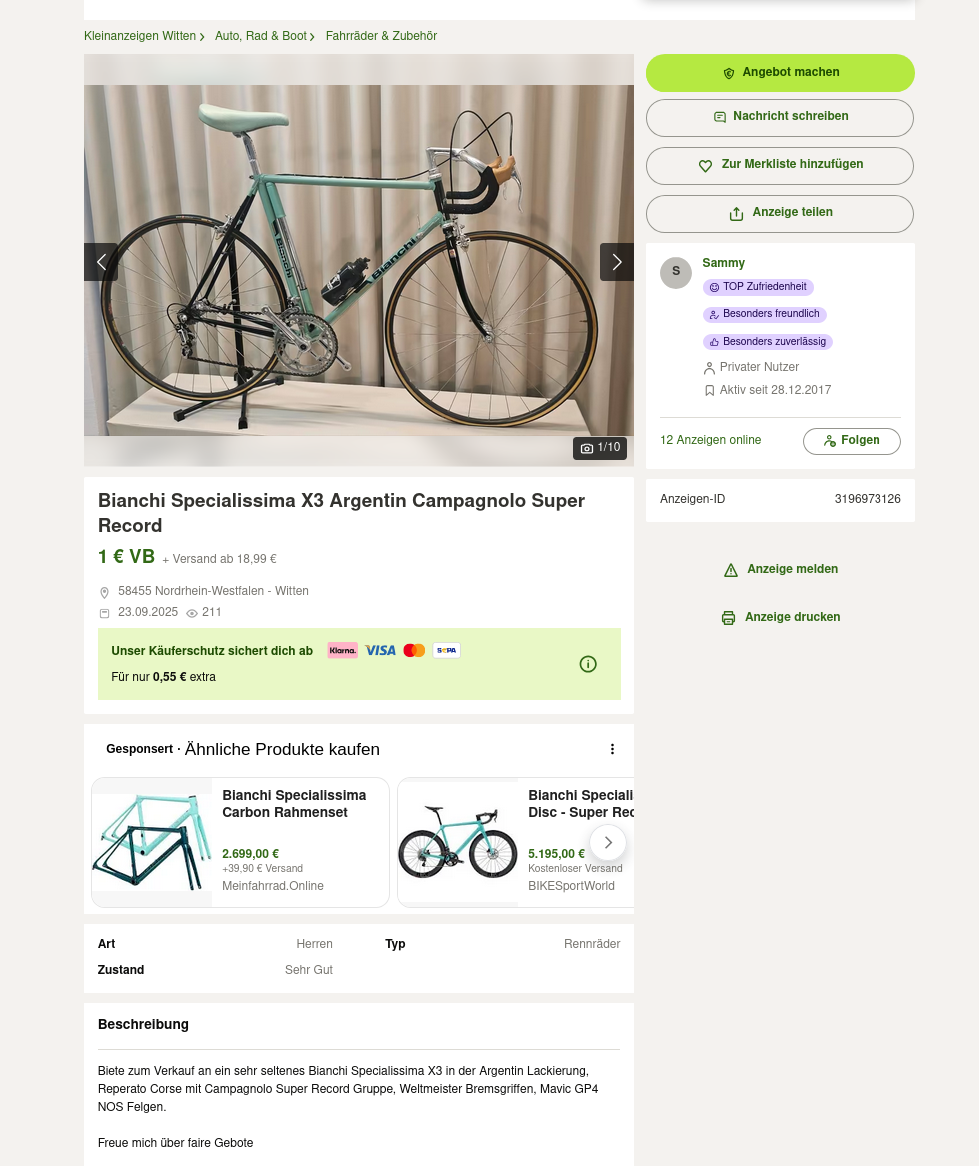Screen dimensions: 980x1167
Task: Open Kleinanzeigen Witten breadcrumb
Action: 140,36
